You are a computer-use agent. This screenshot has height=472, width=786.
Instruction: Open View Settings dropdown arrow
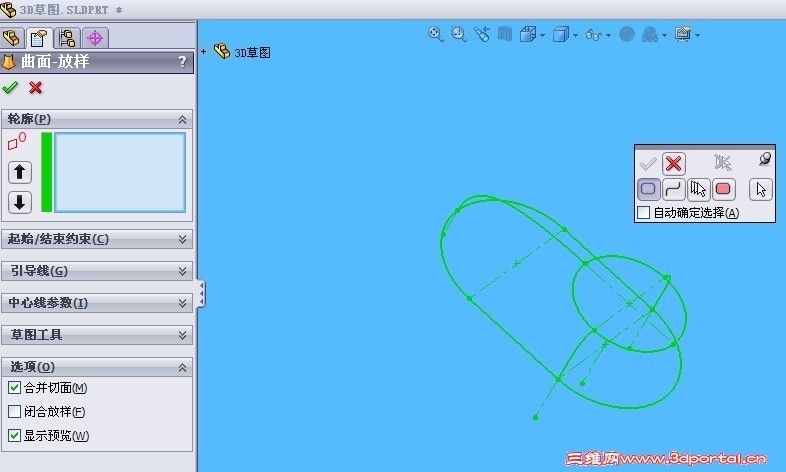pyautogui.click(x=698, y=36)
